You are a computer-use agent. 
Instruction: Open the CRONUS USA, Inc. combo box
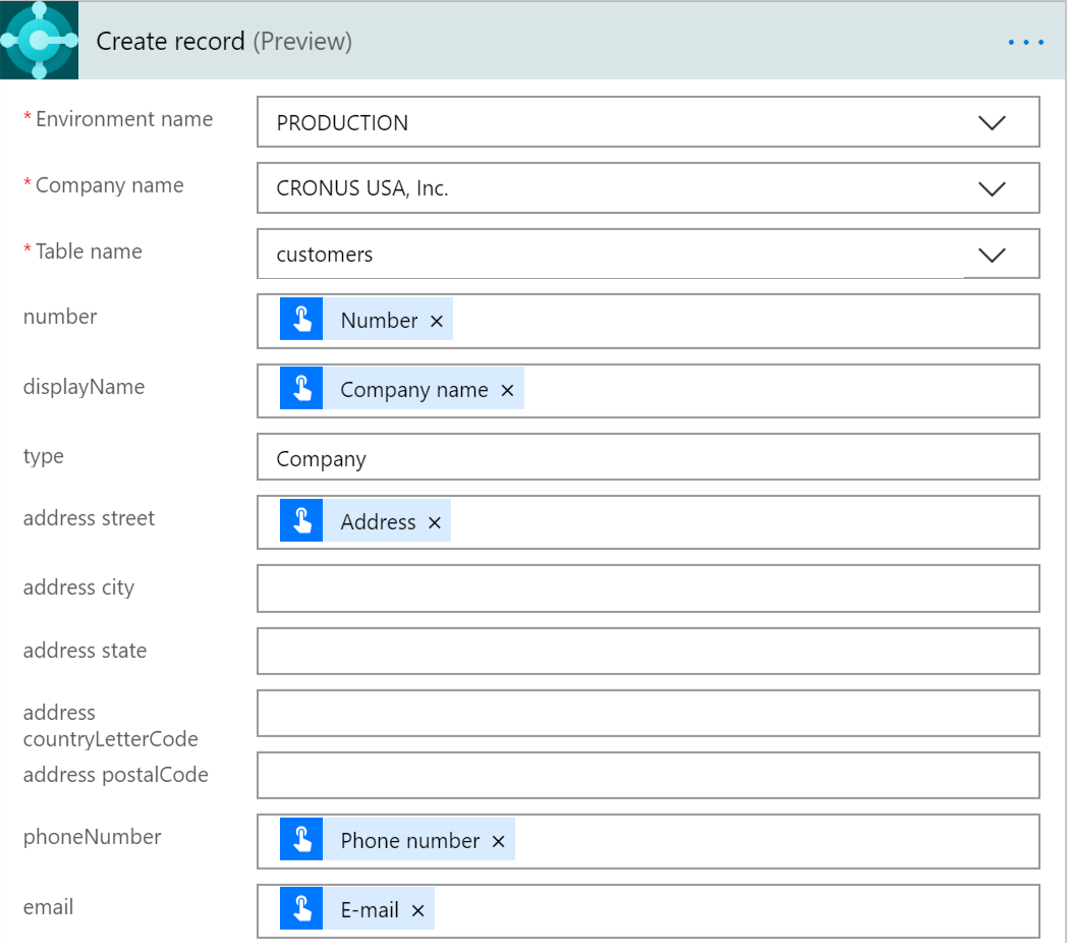(648, 188)
